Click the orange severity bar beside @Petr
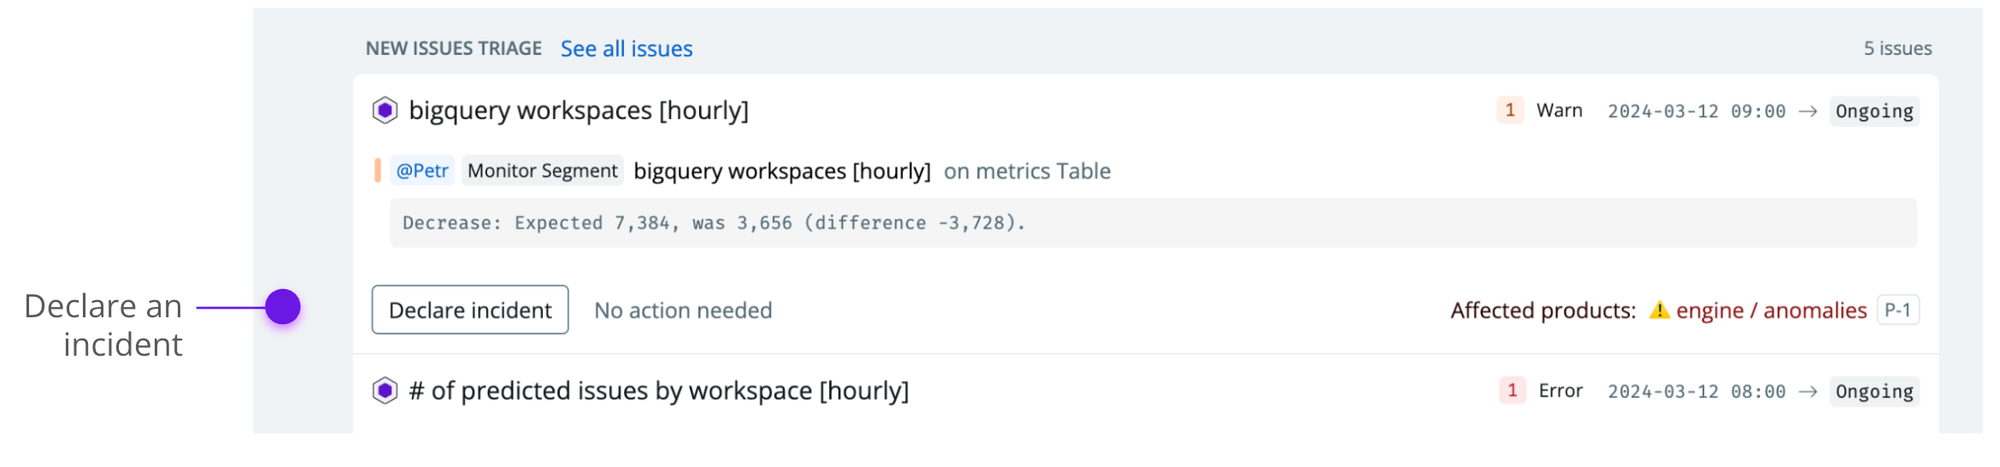The height and width of the screenshot is (467, 2000). [x=377, y=171]
